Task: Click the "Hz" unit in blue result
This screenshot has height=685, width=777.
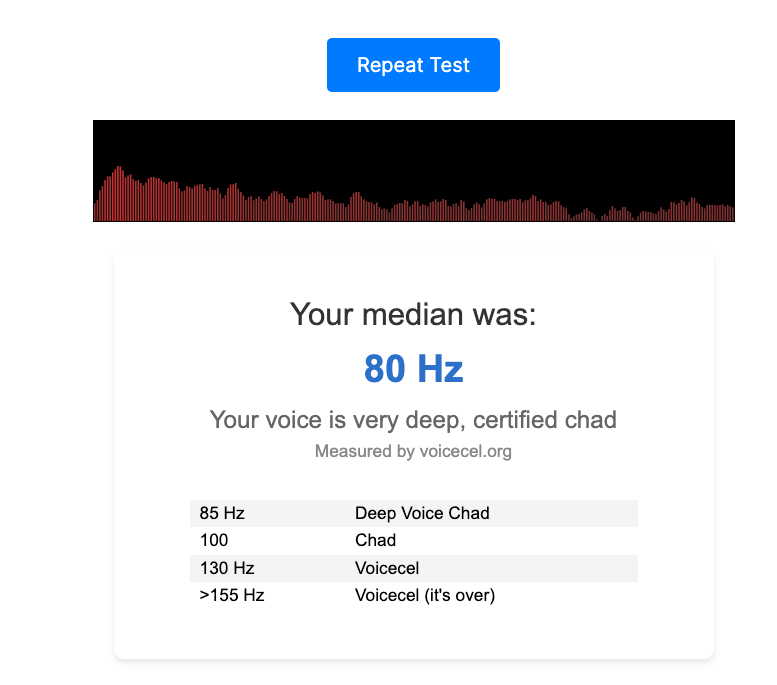Action: pos(440,369)
